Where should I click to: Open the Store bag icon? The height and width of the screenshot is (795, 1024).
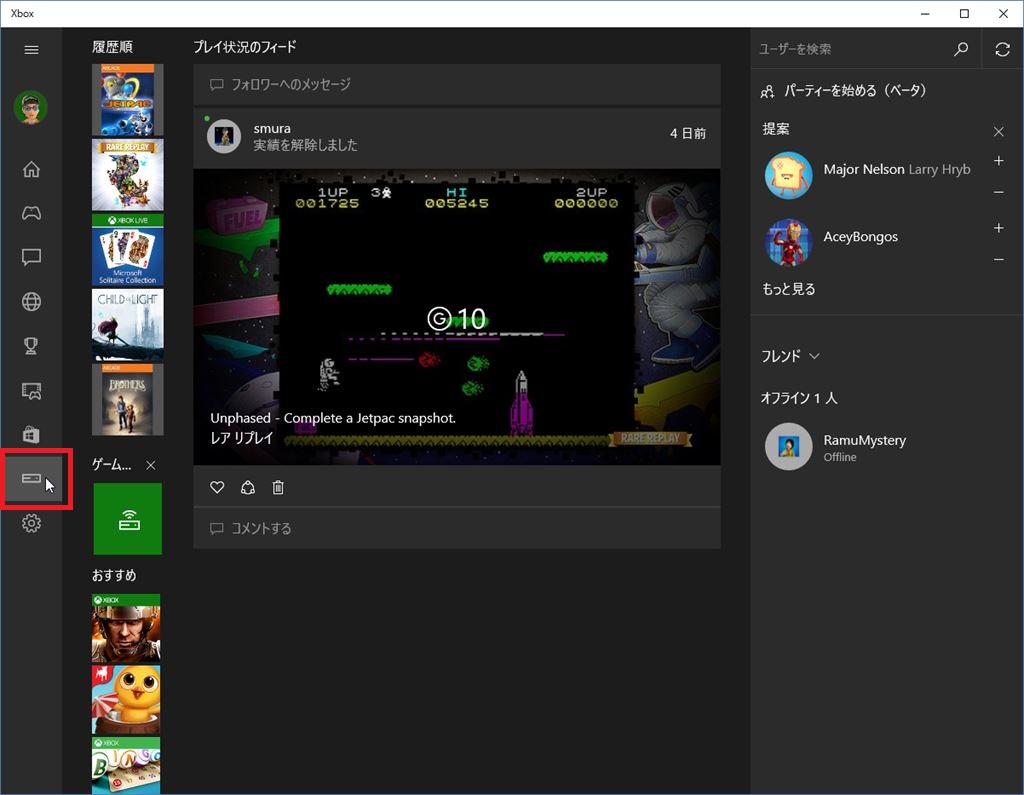pyautogui.click(x=31, y=434)
